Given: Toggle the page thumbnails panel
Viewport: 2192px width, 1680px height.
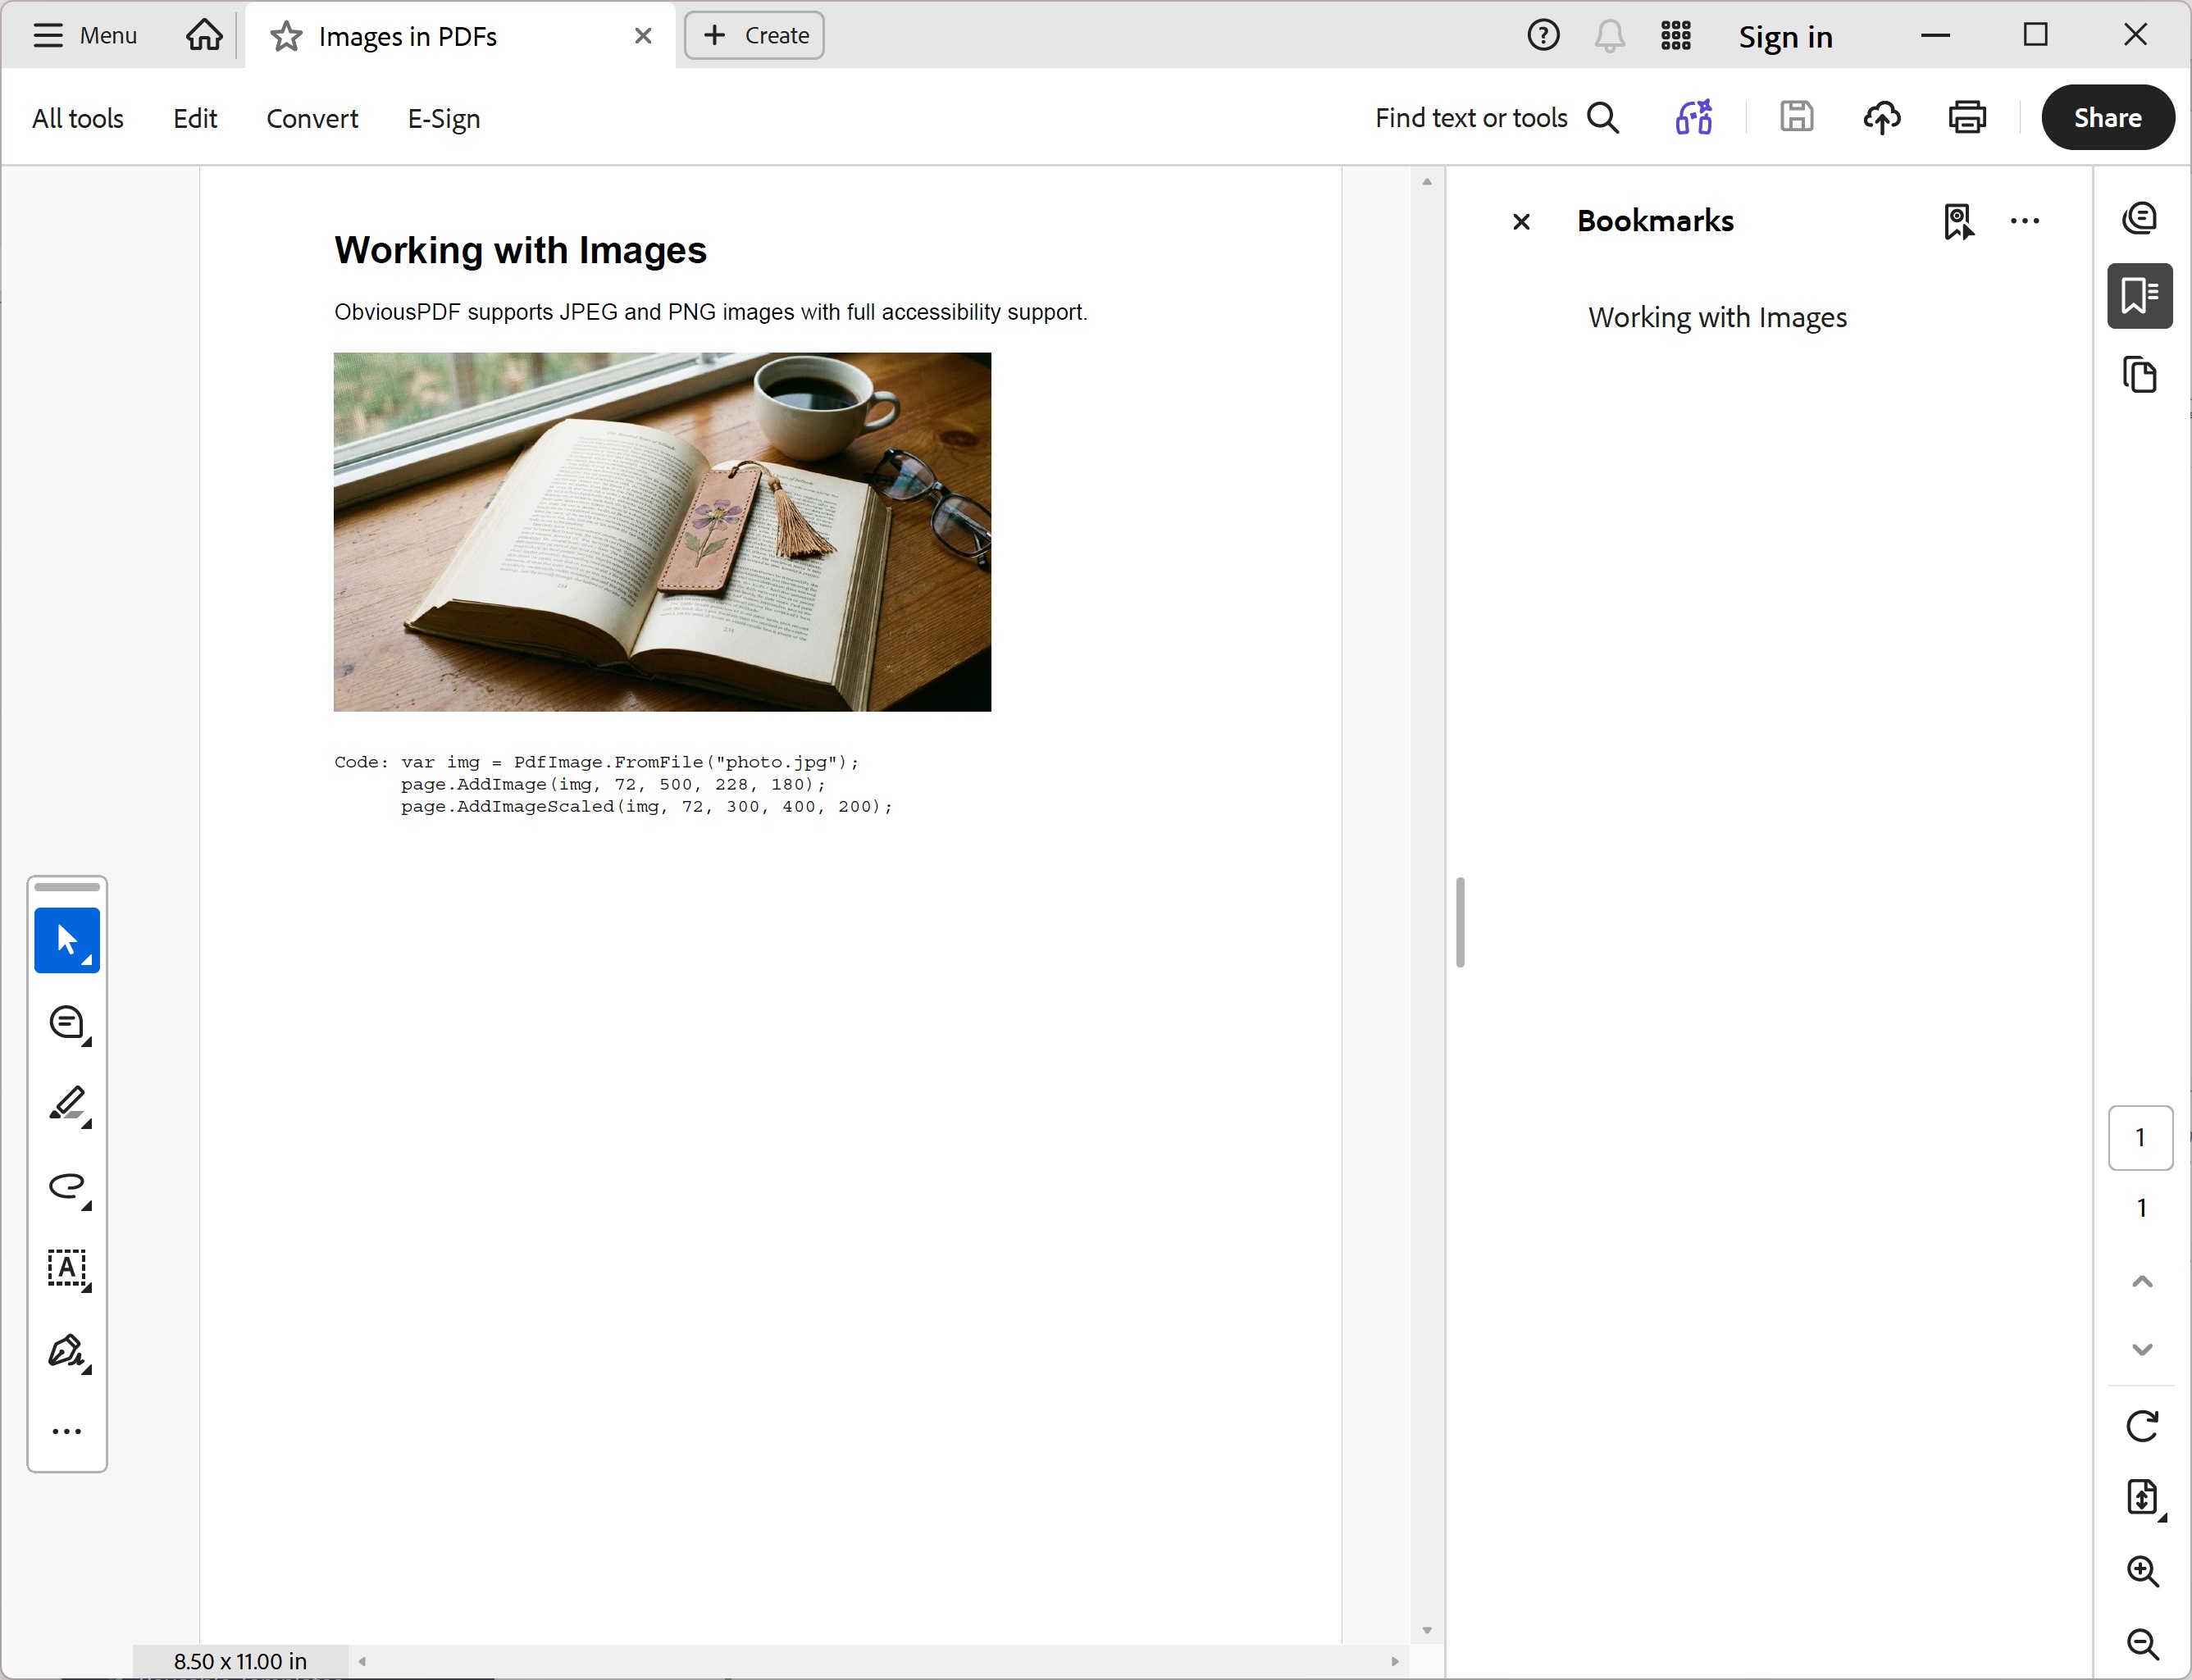Looking at the screenshot, I should tap(2140, 375).
